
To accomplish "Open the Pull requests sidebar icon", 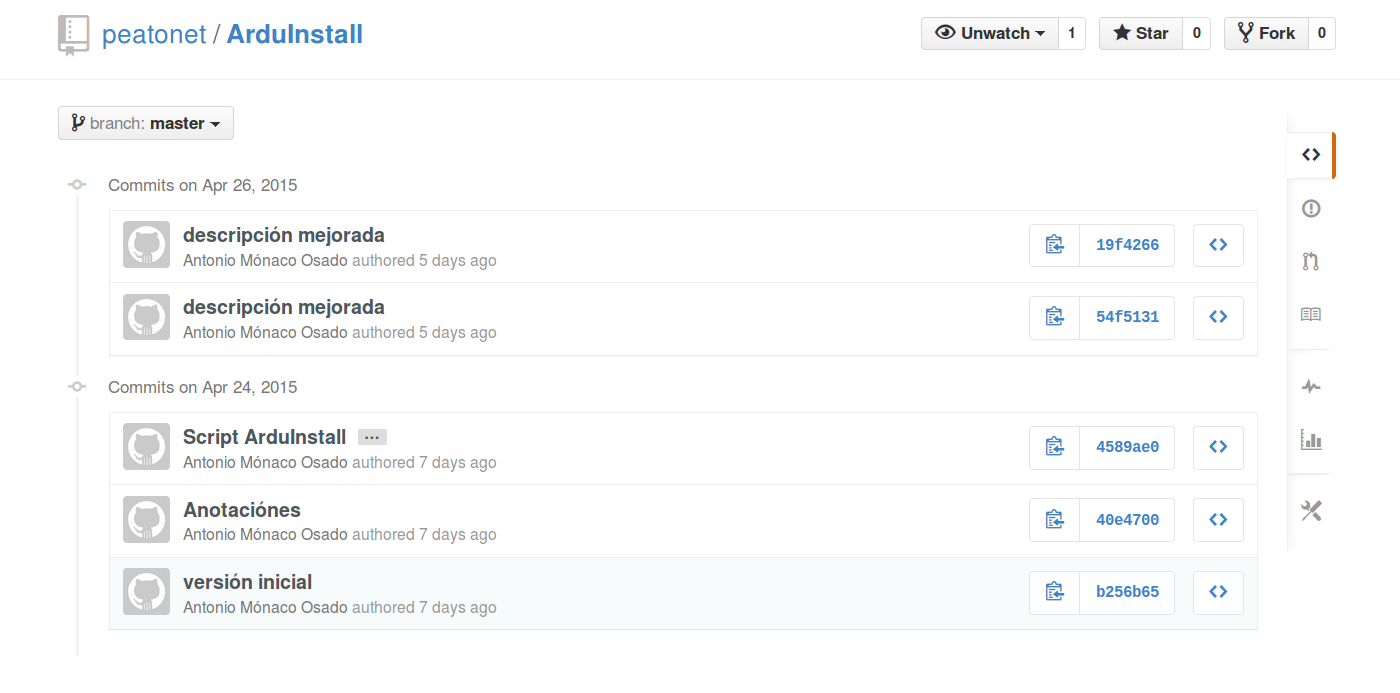I will click(1311, 262).
